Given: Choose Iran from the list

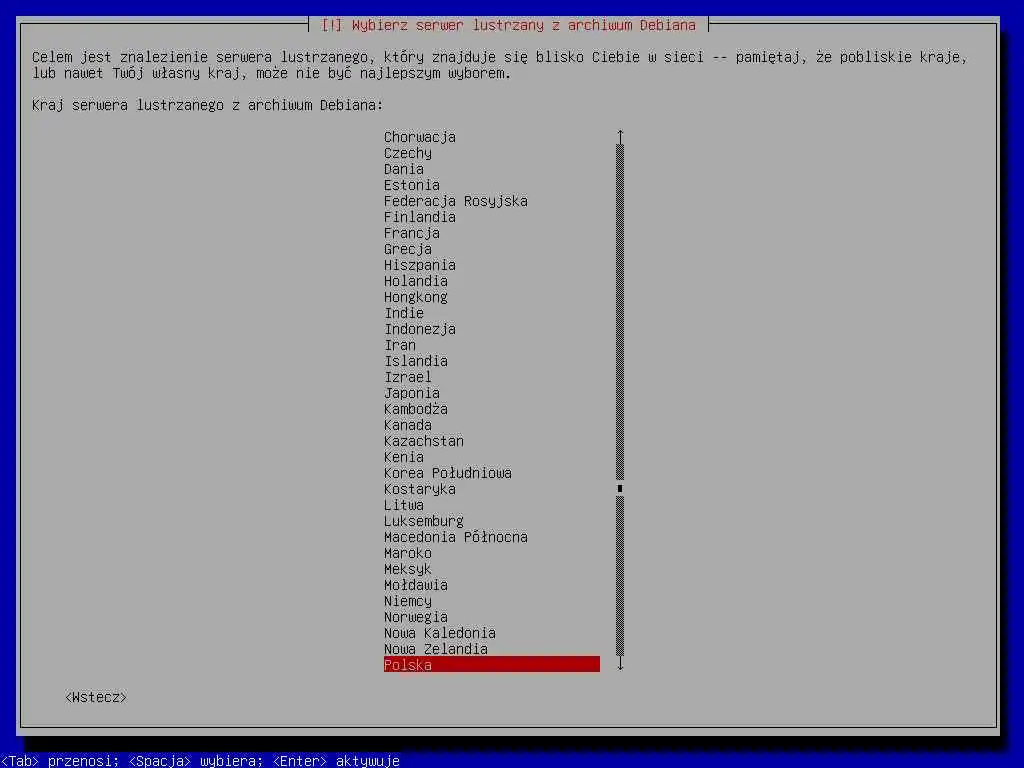Looking at the screenshot, I should point(400,345).
